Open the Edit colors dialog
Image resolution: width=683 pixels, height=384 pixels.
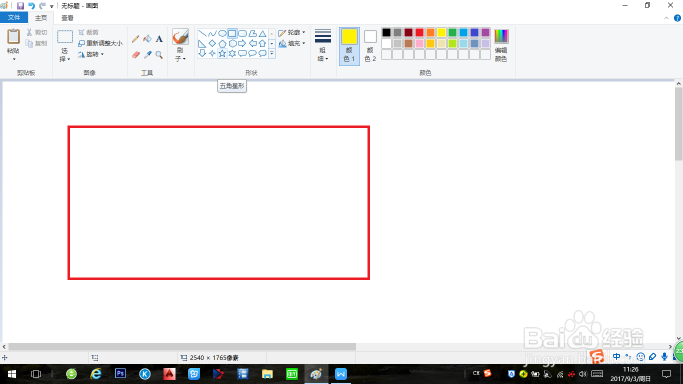[x=501, y=46]
